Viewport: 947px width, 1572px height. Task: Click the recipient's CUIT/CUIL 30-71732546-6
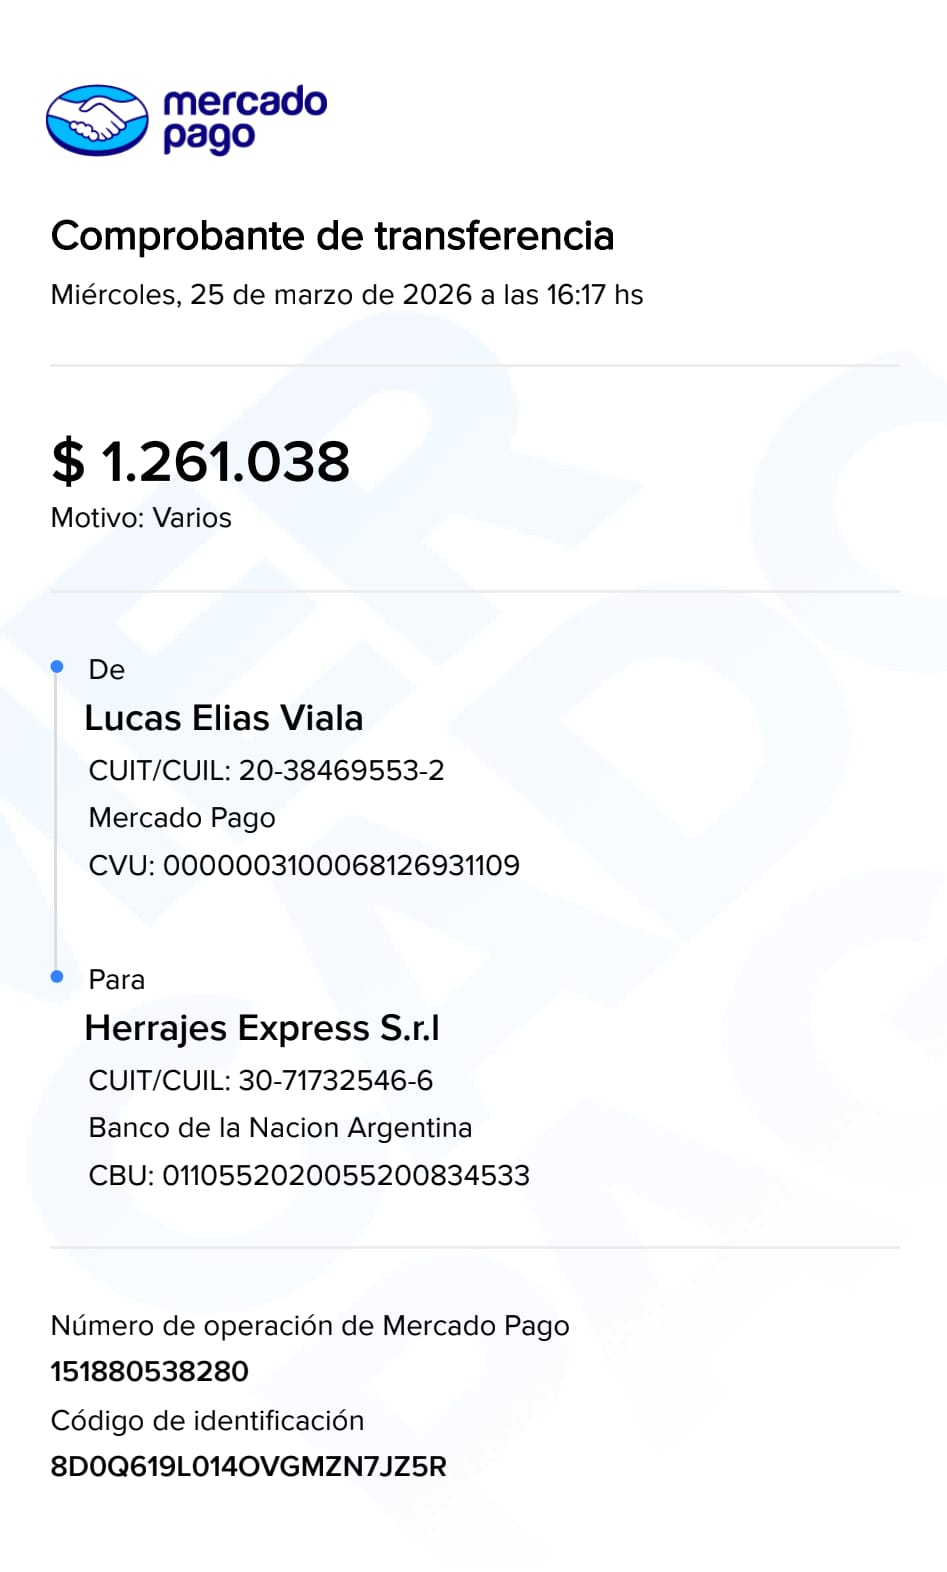(x=260, y=1080)
